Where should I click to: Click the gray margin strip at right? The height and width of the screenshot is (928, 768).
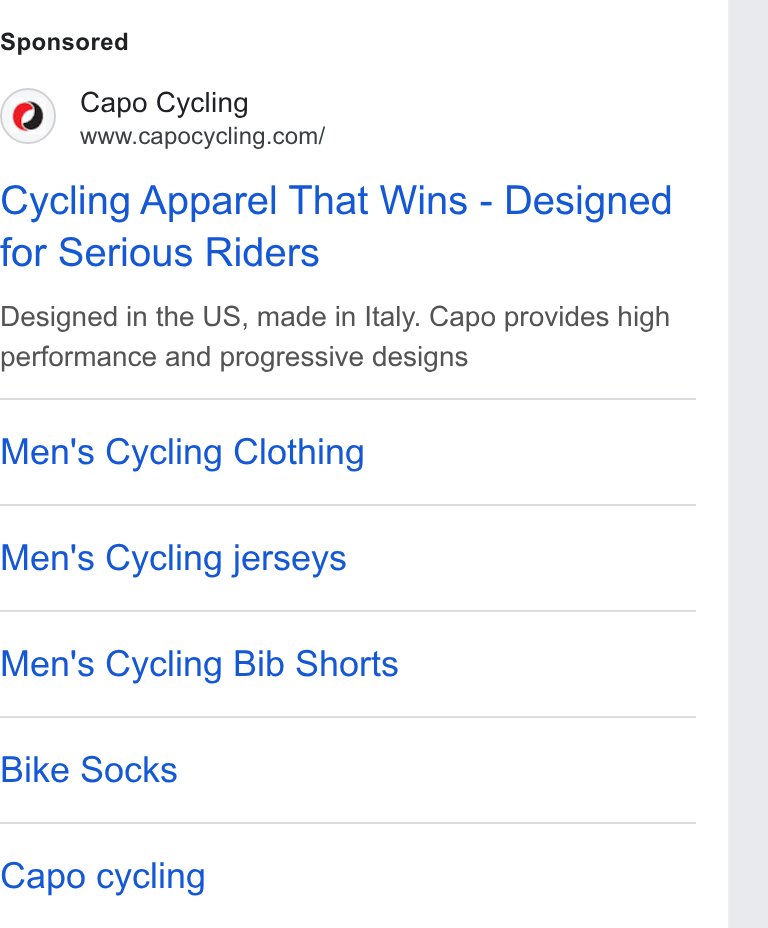(748, 464)
